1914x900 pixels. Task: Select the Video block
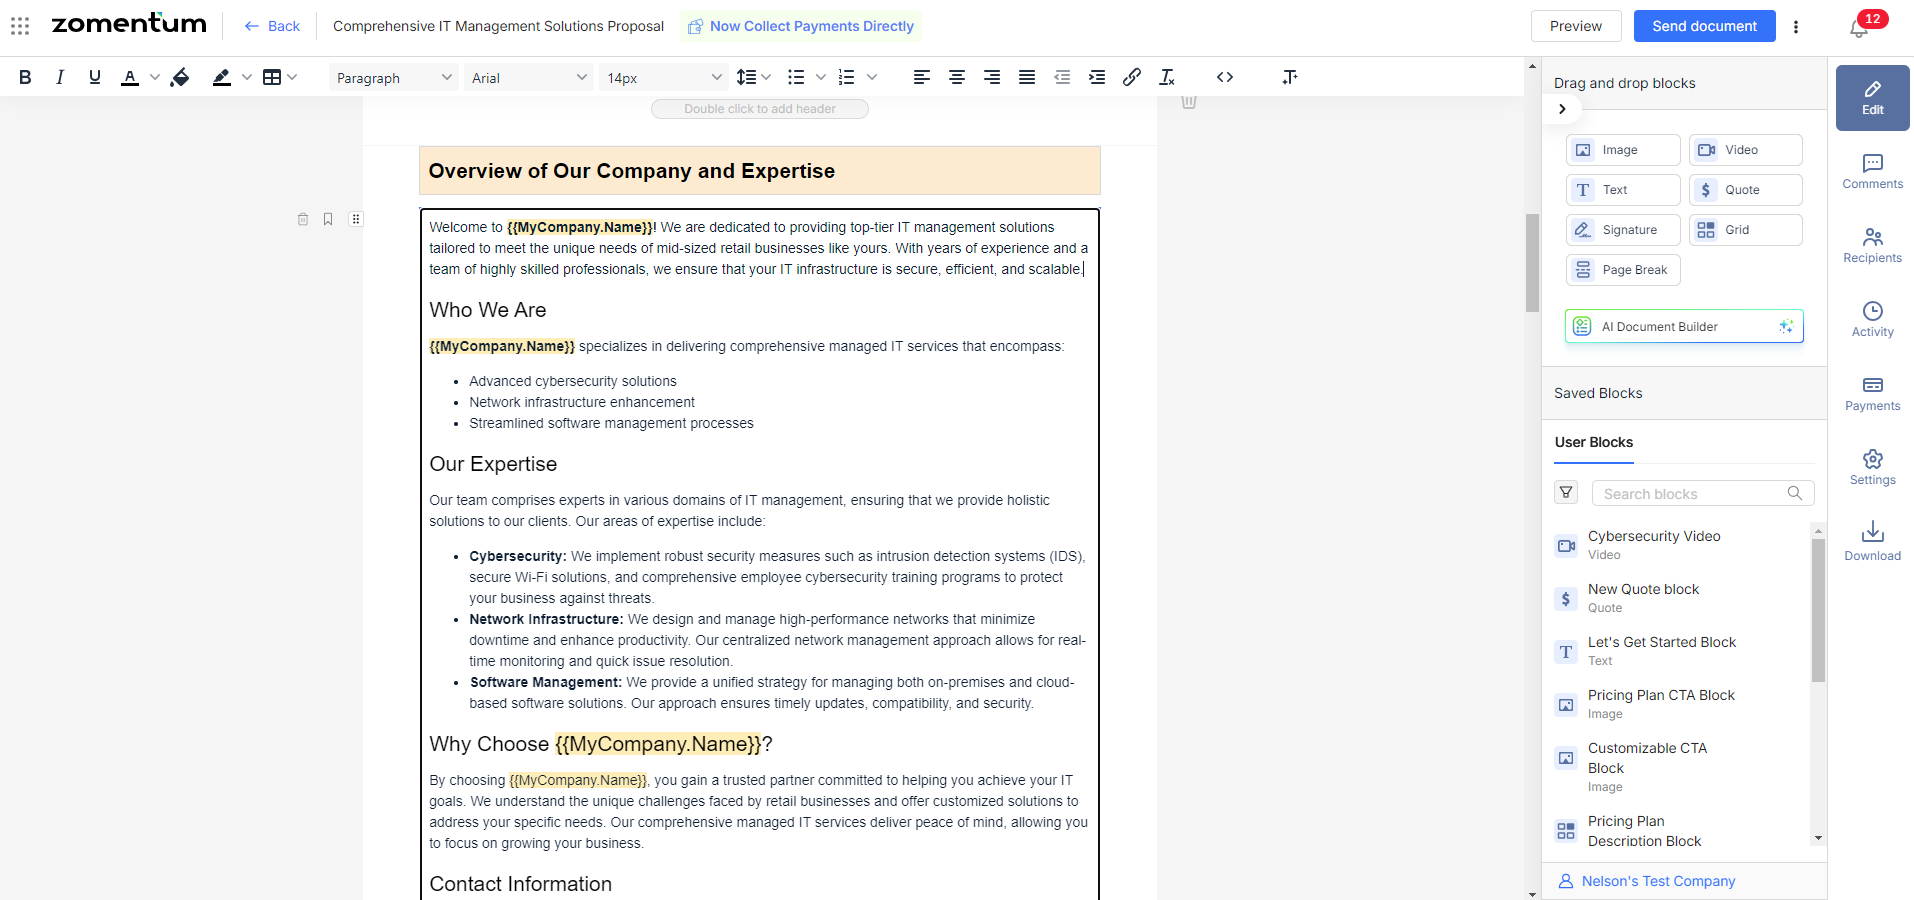[1746, 150]
